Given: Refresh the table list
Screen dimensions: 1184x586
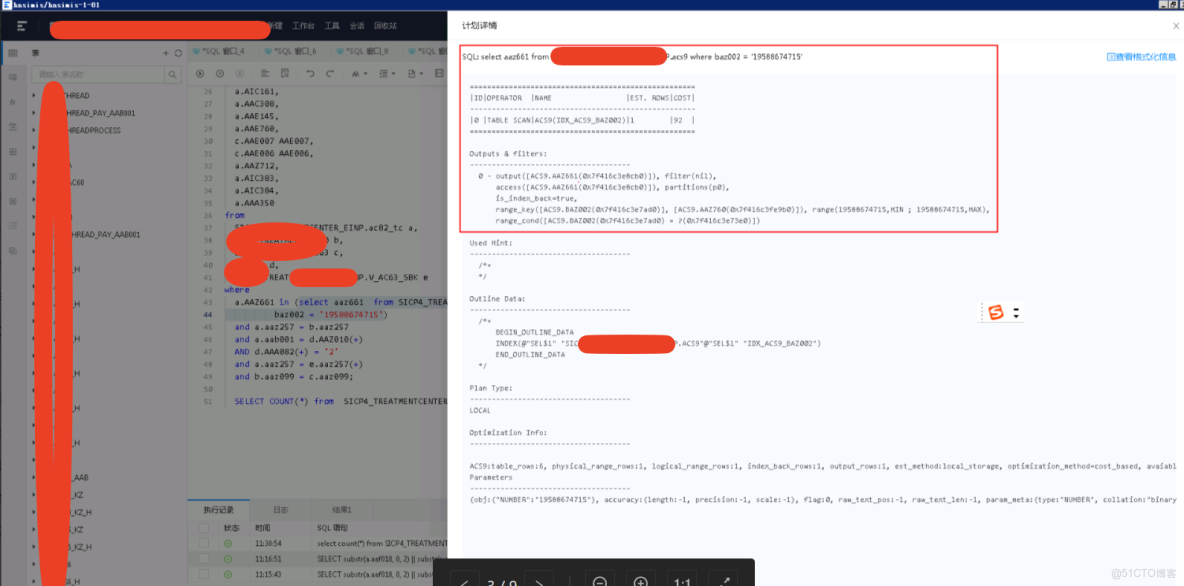Looking at the screenshot, I should coord(178,54).
